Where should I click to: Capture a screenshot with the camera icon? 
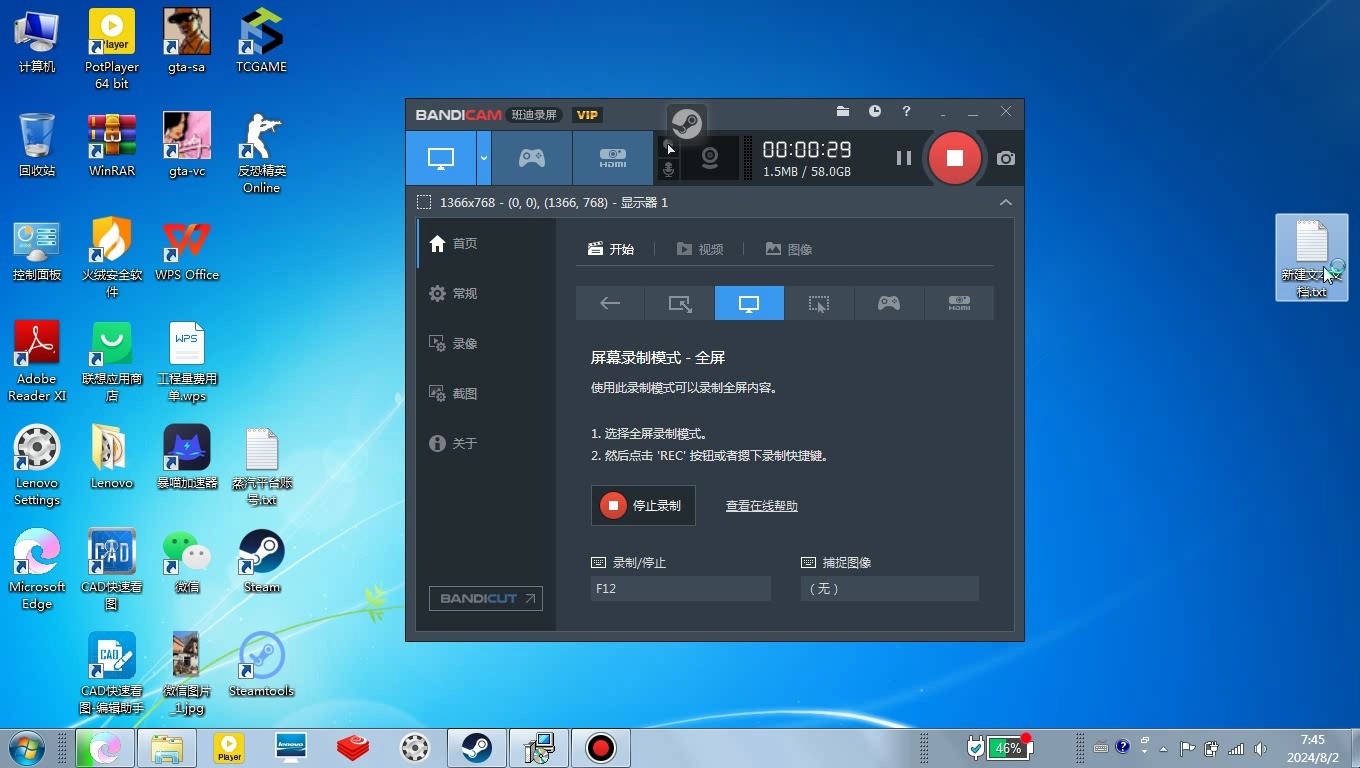tap(1006, 158)
